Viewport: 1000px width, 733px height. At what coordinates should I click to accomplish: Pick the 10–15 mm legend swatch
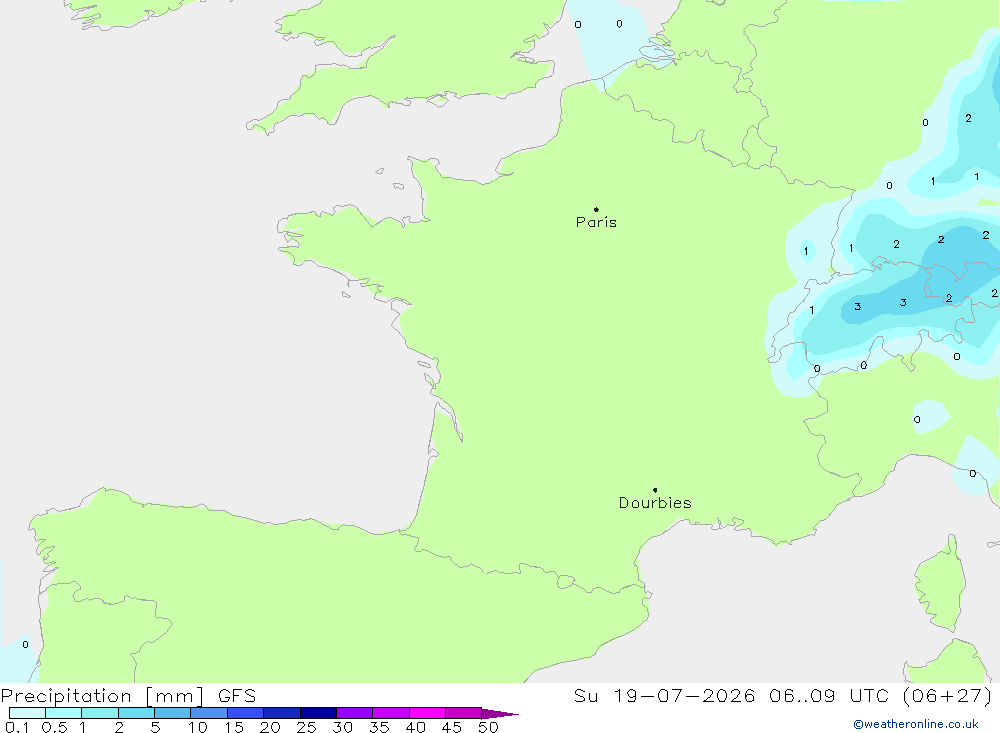coord(209,713)
